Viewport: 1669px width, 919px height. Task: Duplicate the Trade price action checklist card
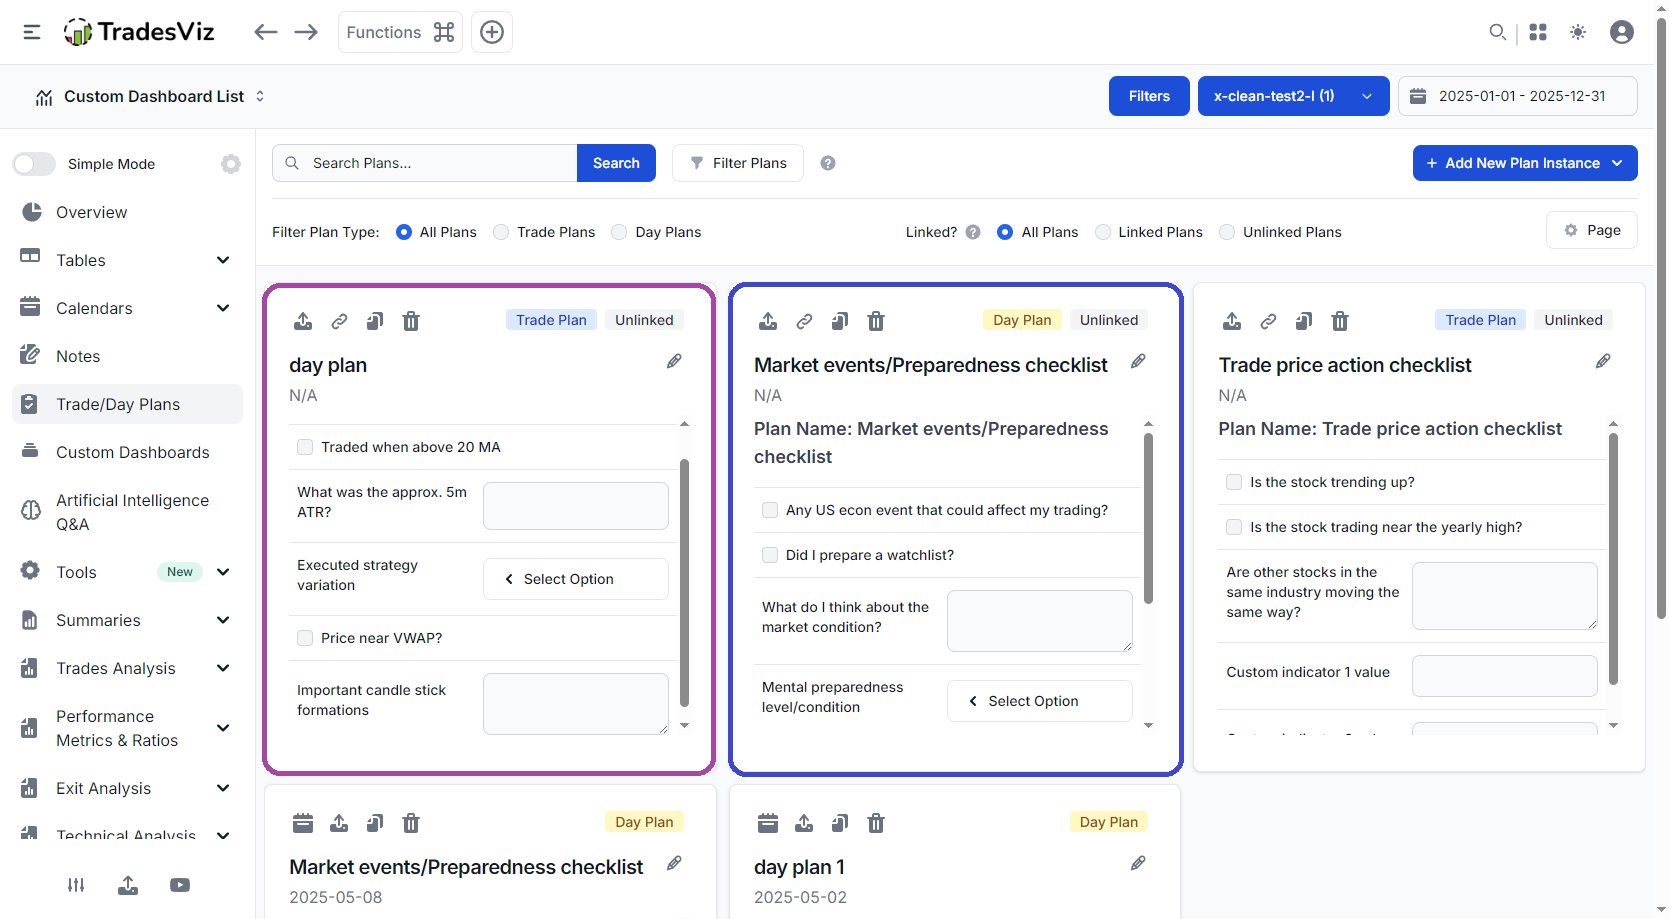[1304, 321]
